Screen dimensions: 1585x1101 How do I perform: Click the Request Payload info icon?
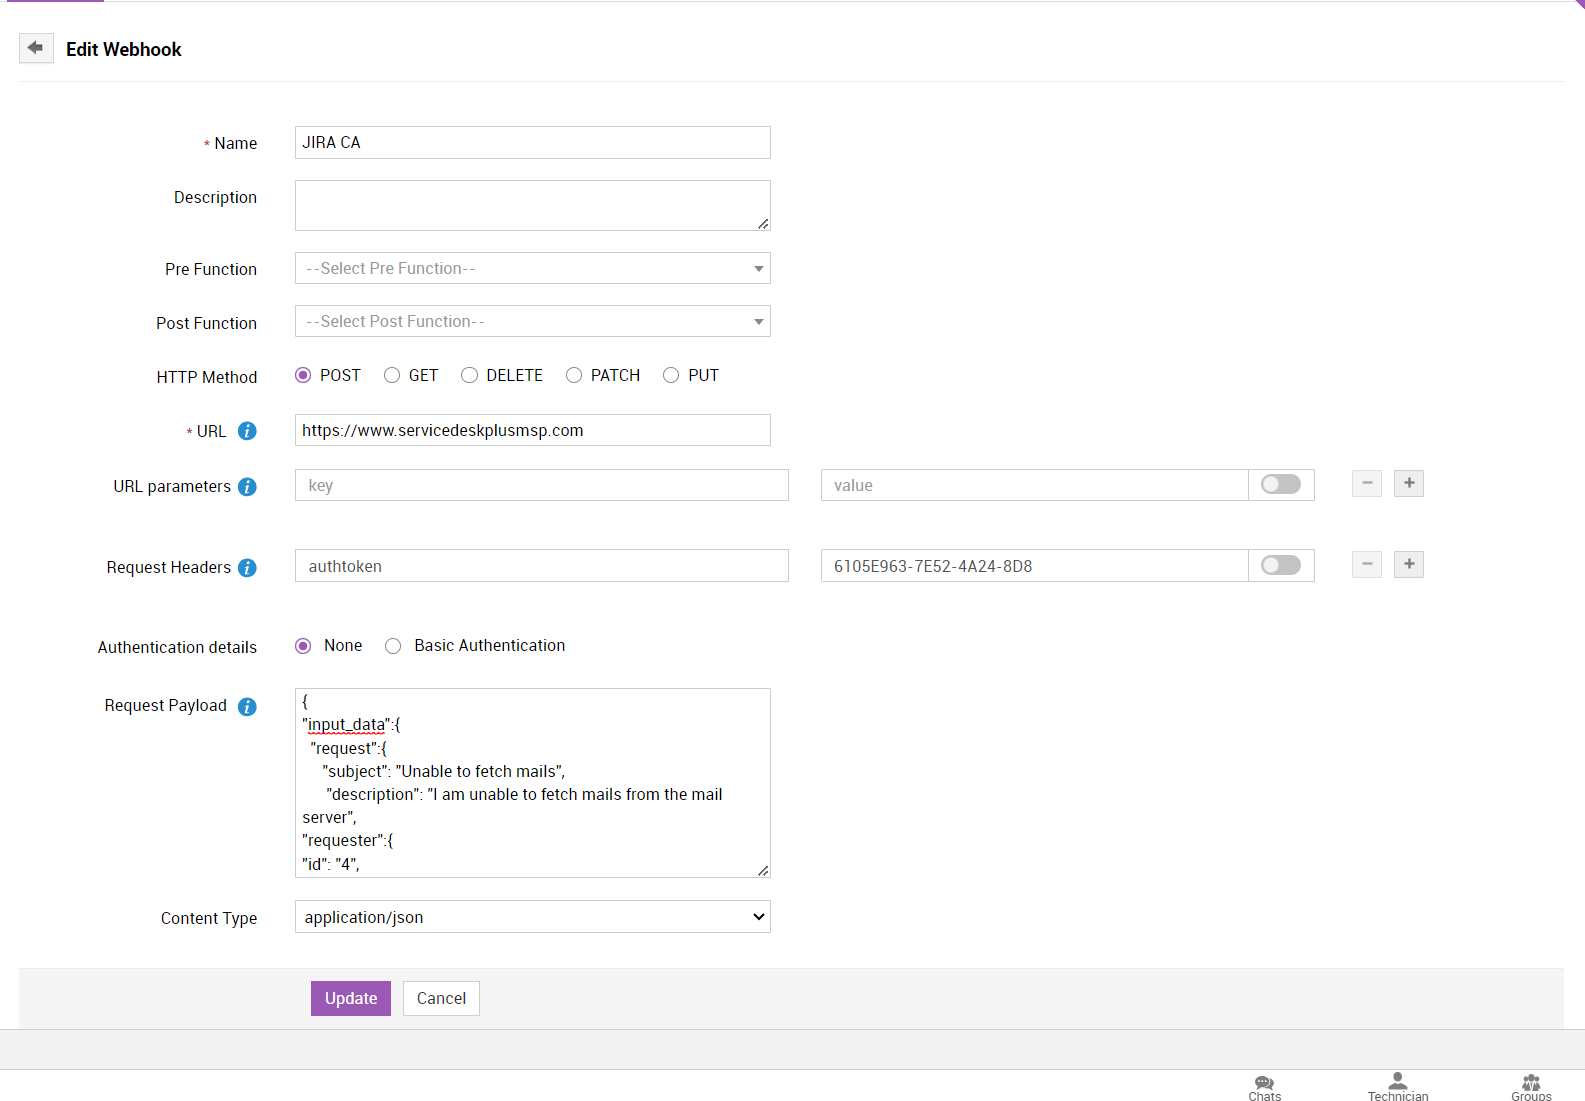[x=247, y=707]
